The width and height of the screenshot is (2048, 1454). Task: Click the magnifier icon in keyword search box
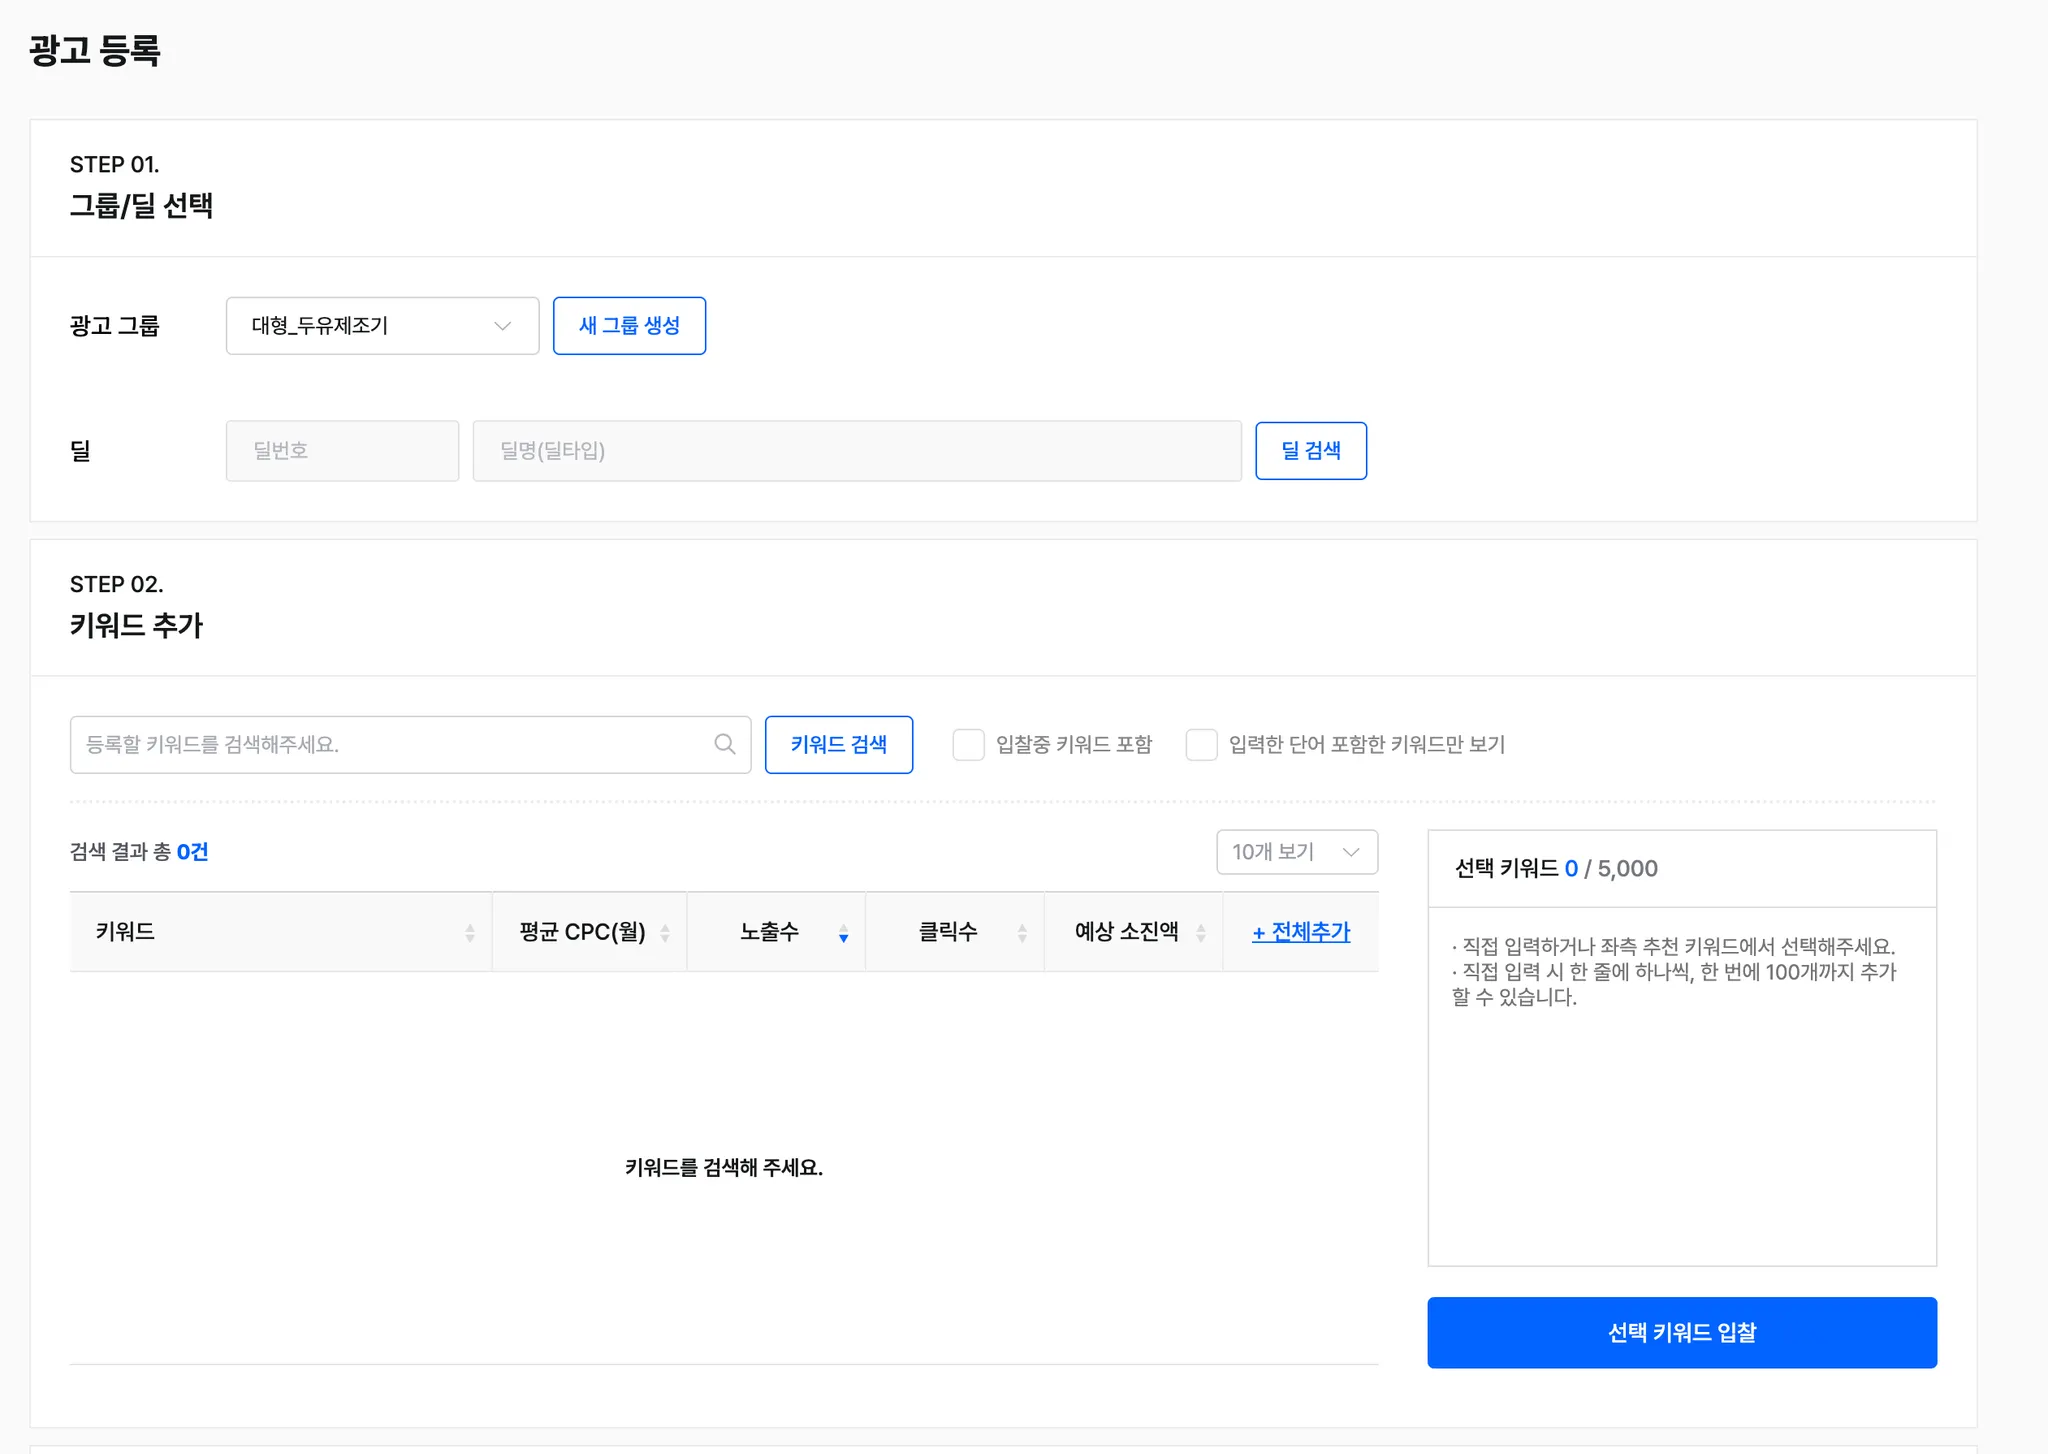point(725,744)
